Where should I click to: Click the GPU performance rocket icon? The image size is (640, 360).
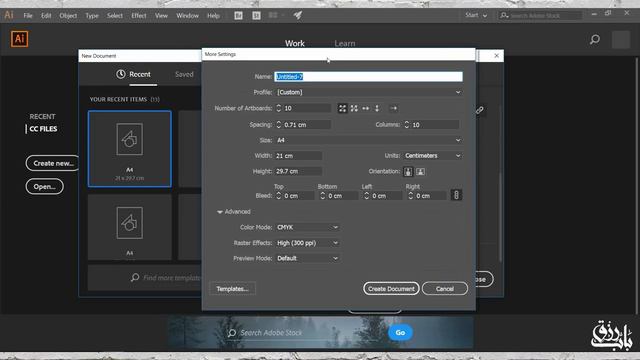coord(298,16)
